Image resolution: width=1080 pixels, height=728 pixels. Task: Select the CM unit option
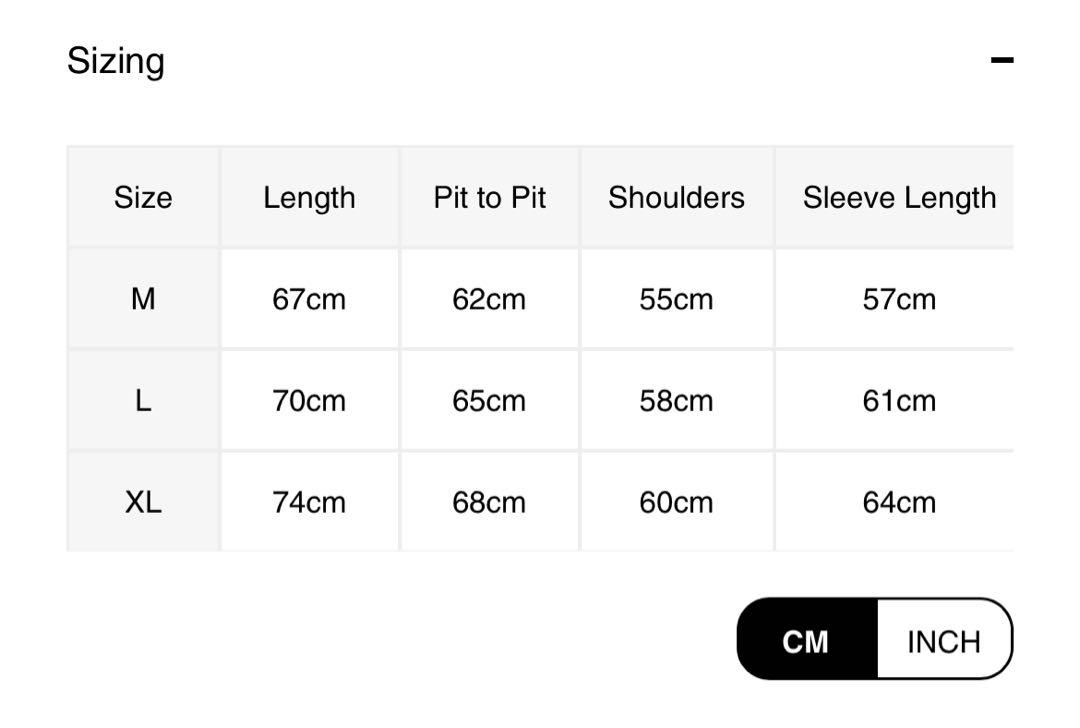807,641
